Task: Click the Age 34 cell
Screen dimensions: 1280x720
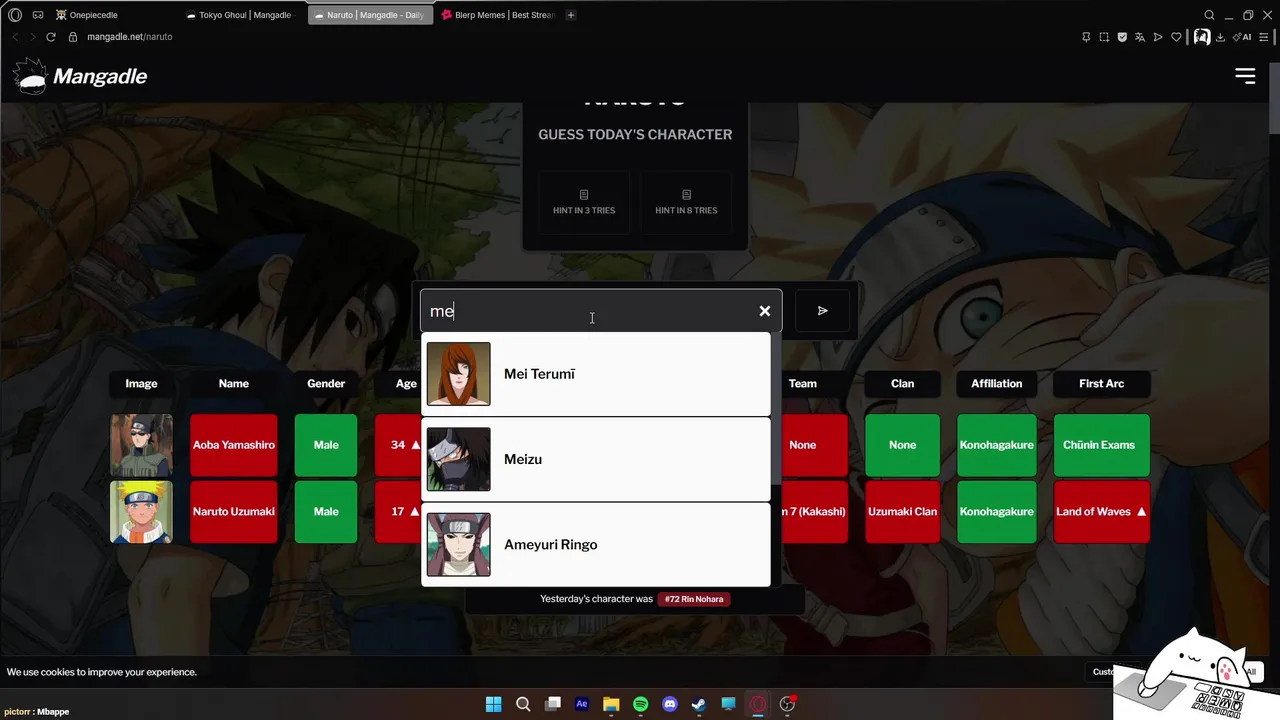Action: [398, 445]
